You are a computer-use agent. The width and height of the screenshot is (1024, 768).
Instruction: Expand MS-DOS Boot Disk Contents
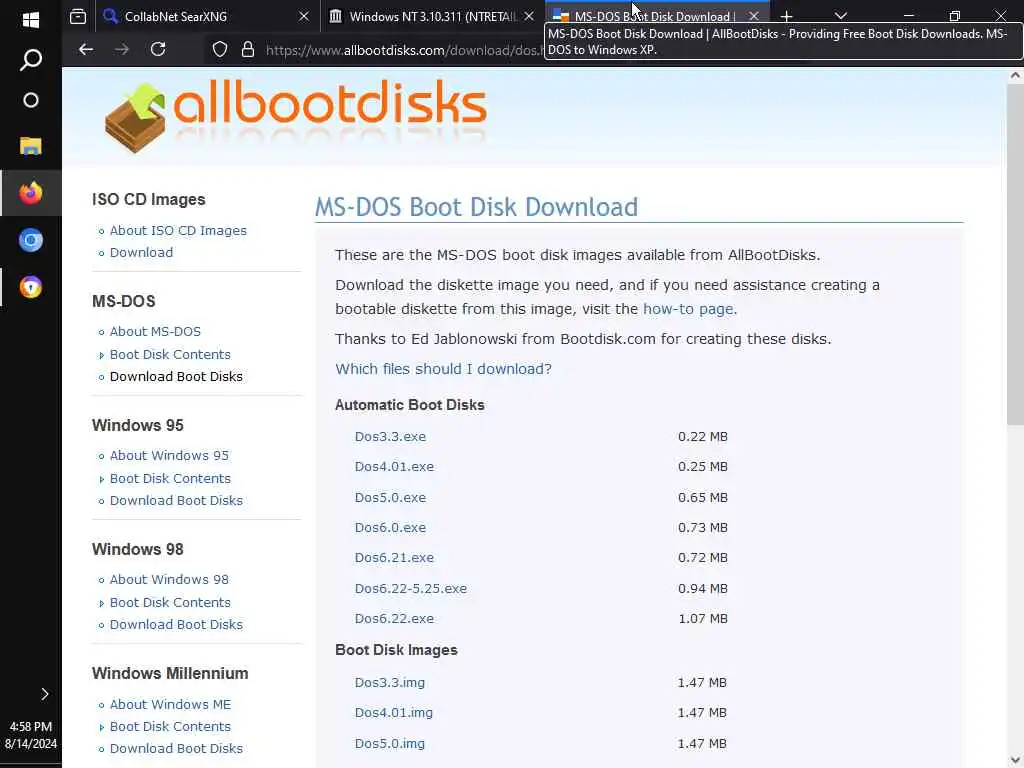pyautogui.click(x=170, y=355)
